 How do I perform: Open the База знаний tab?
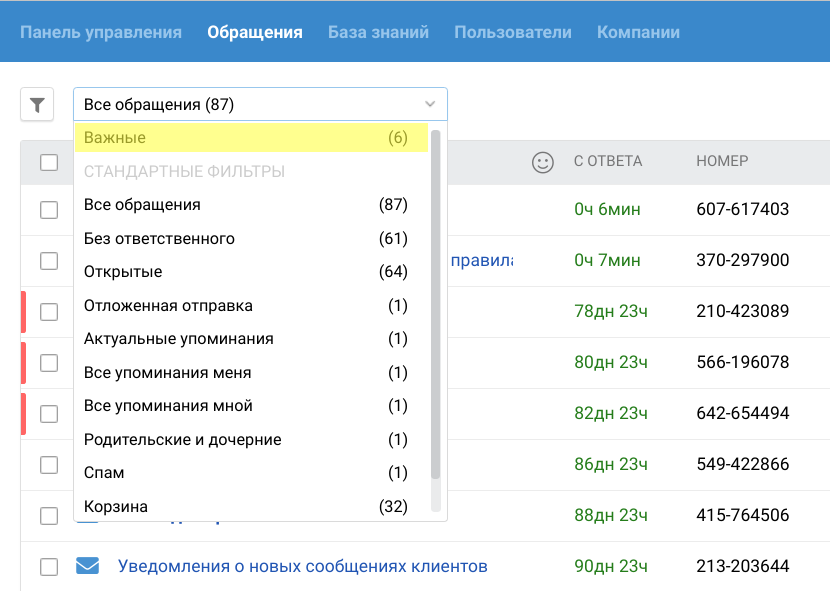click(x=378, y=32)
